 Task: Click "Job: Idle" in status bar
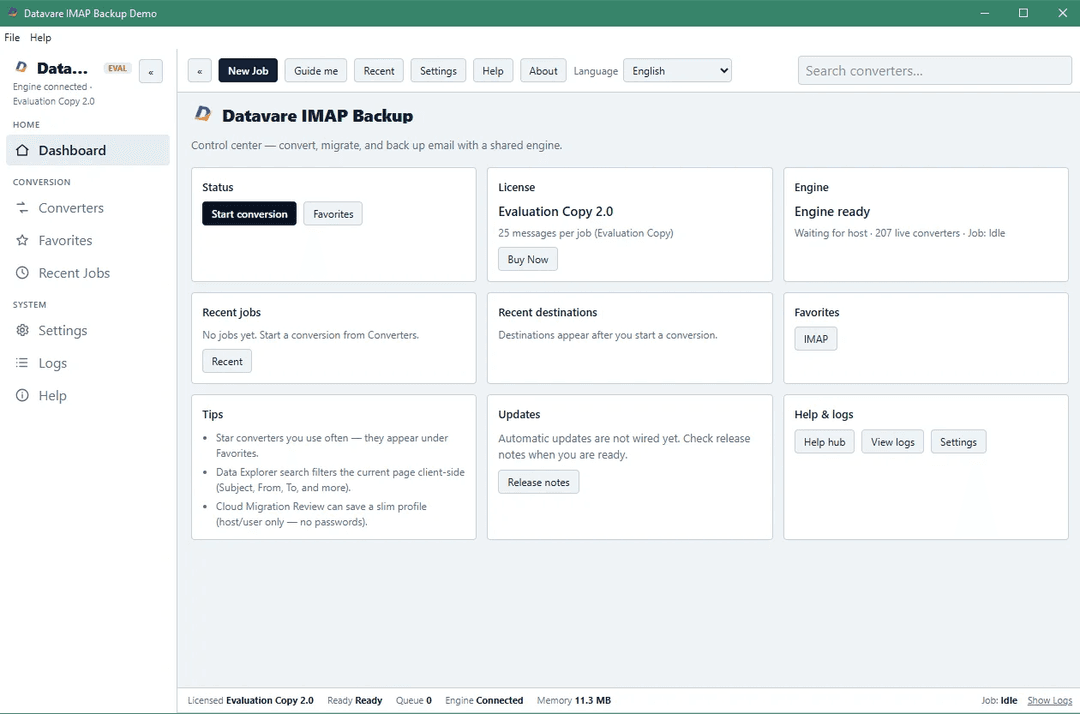[x=999, y=700]
